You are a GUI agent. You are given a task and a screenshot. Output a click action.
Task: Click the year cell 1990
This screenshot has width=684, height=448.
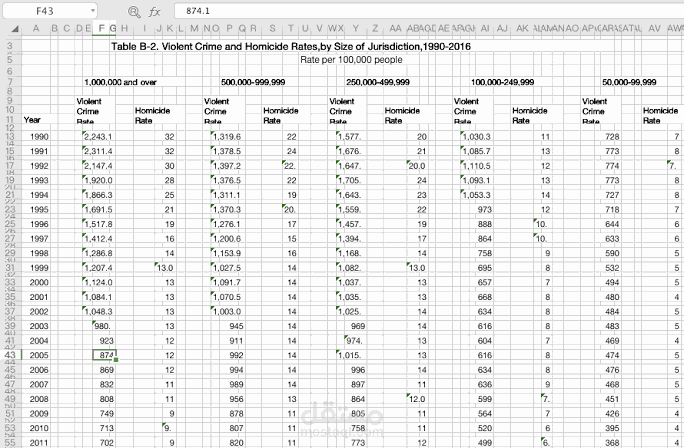click(x=39, y=137)
